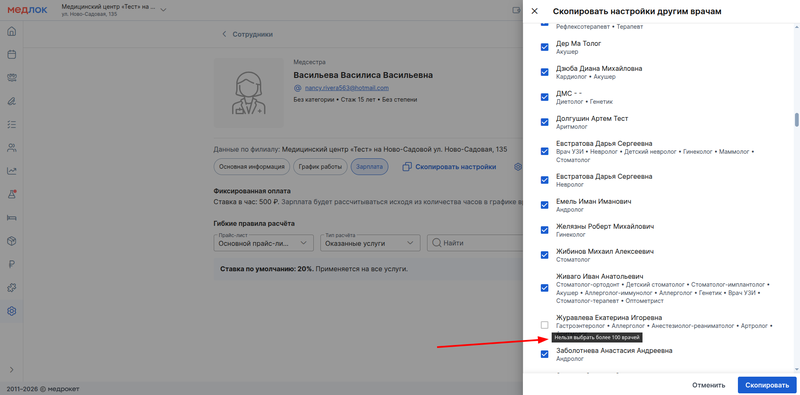The image size is (800, 395).
Task: Open the laboratory flask icon in sidebar
Action: coord(11,194)
